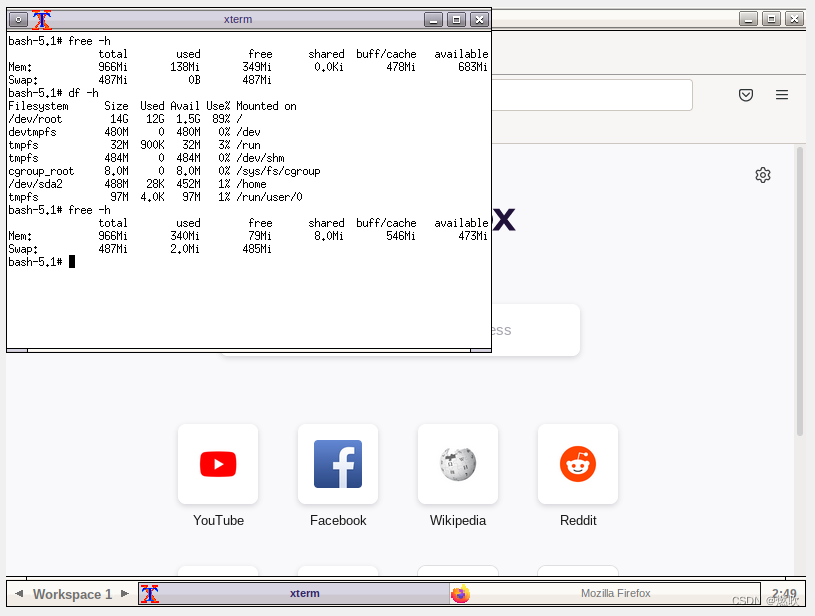Click the '473Mi' available memory value
The height and width of the screenshot is (616, 815).
(x=472, y=236)
